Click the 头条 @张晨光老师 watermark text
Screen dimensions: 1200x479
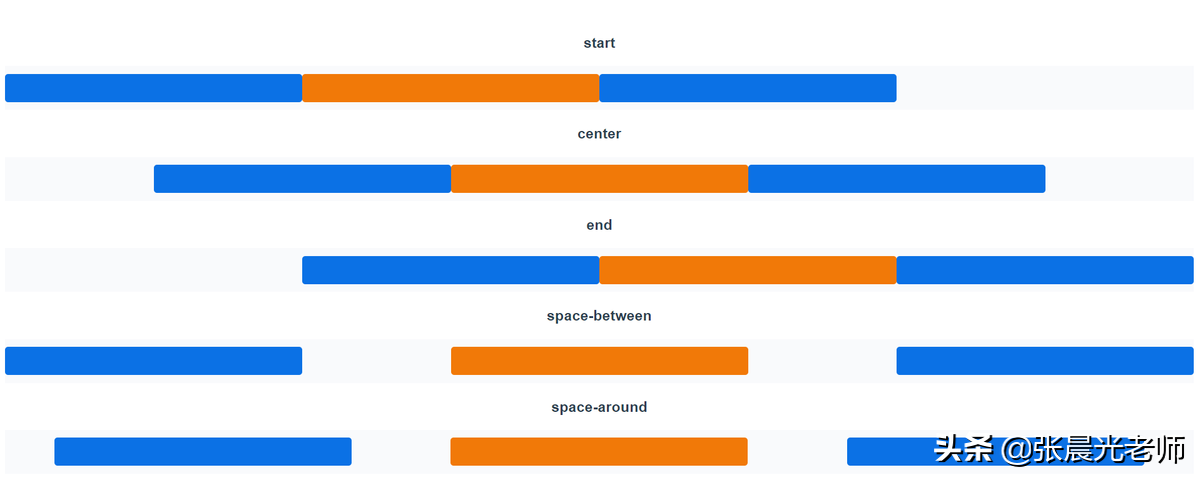[1059, 450]
